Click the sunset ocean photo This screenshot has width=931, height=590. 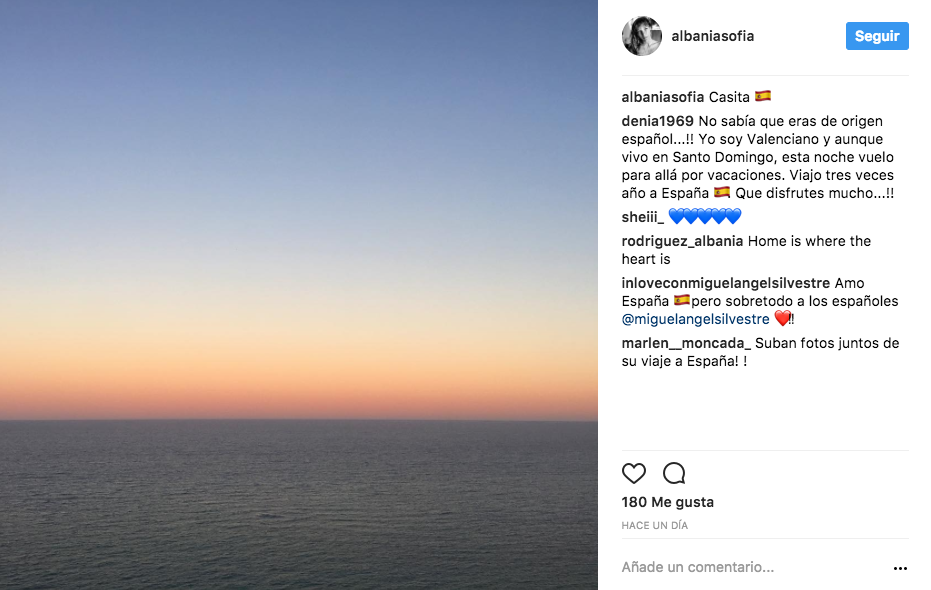[299, 295]
